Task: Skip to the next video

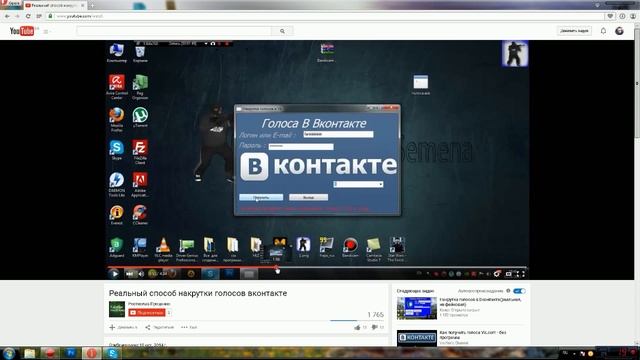Action: coord(129,274)
